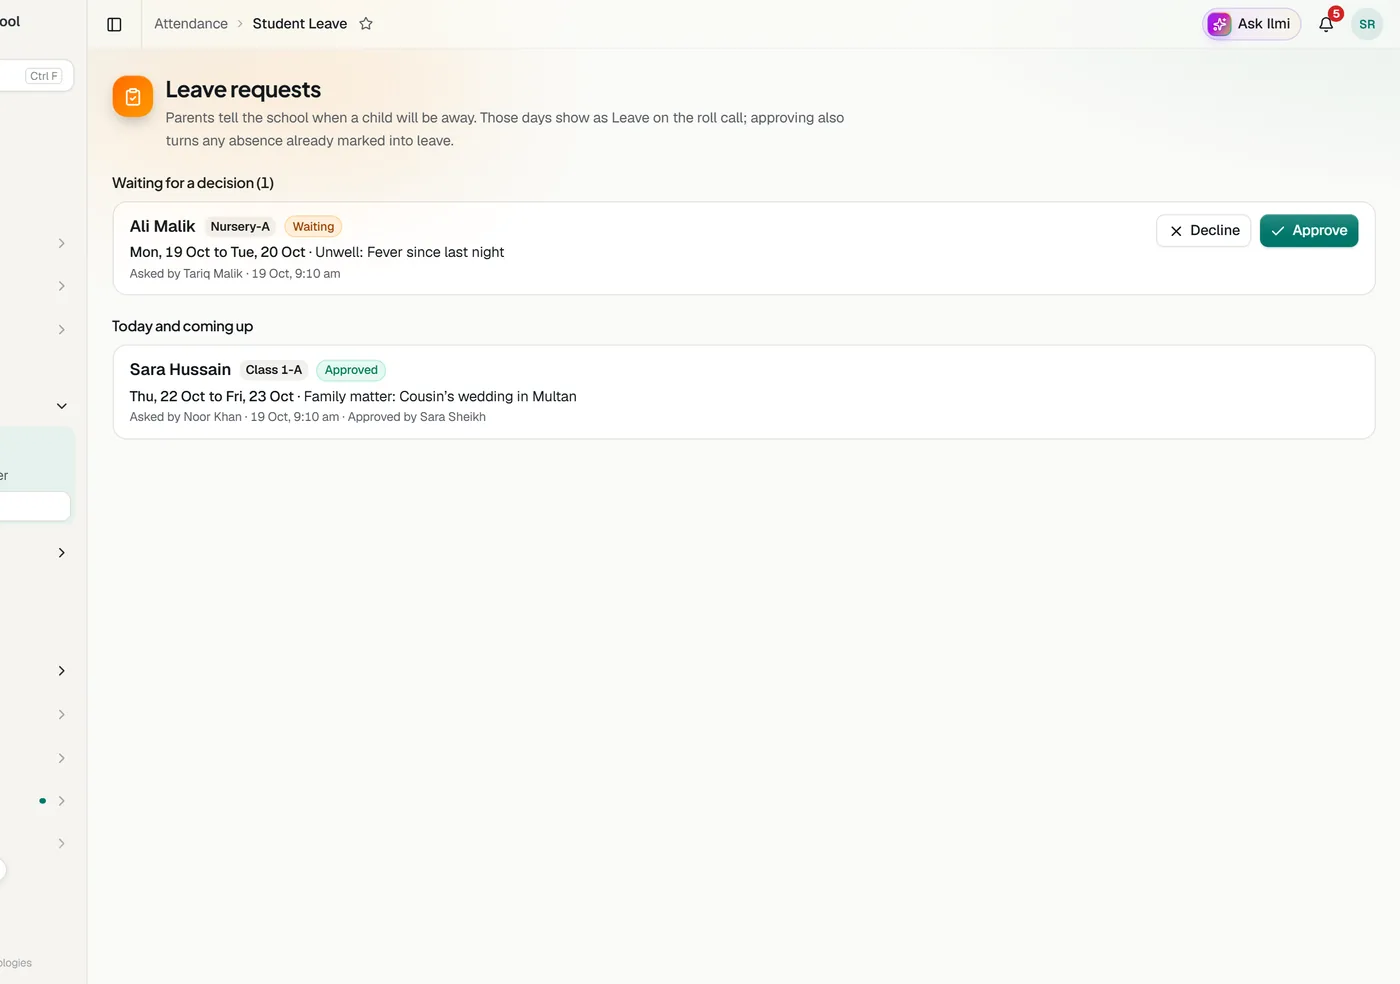Image resolution: width=1400 pixels, height=984 pixels.
Task: Toggle the sidebar panel icon
Action: pos(114,24)
